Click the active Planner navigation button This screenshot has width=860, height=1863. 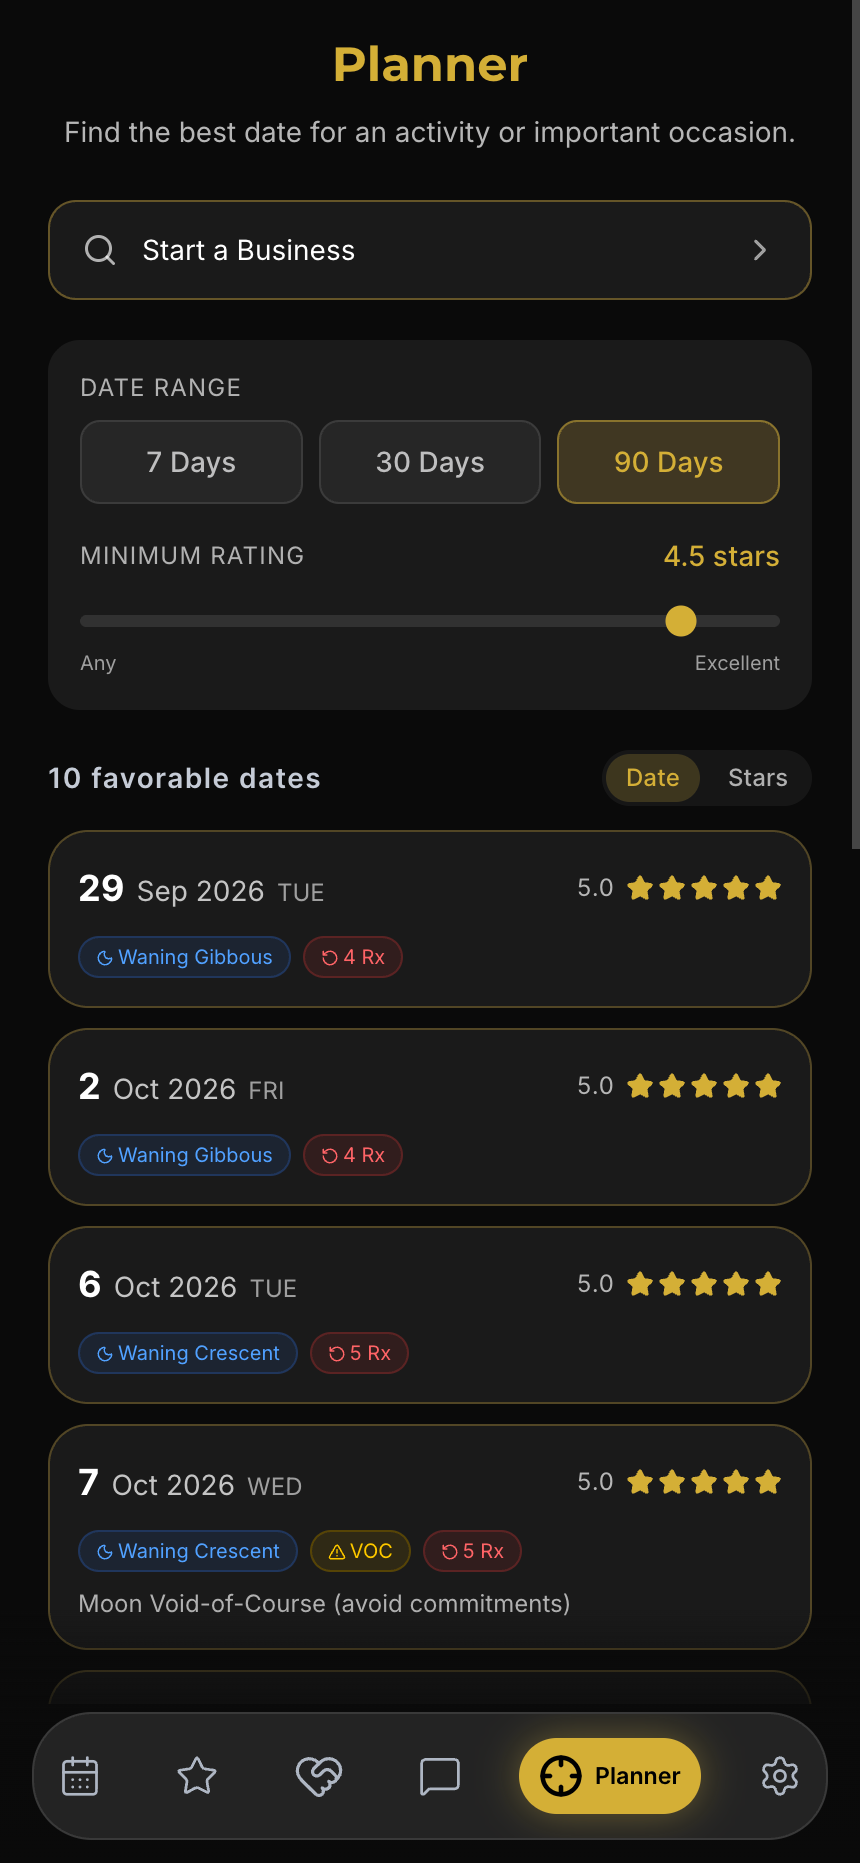click(610, 1776)
